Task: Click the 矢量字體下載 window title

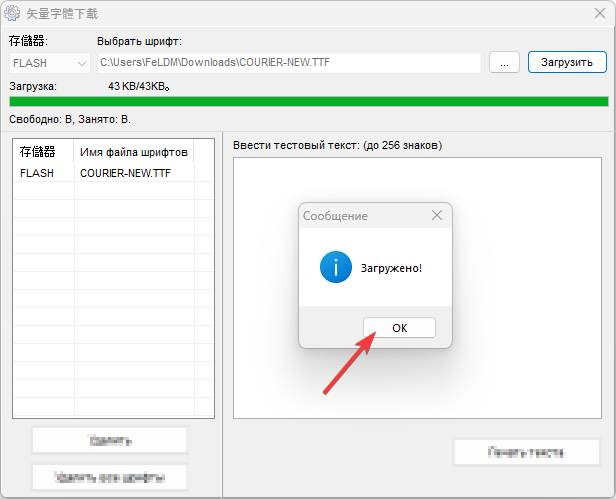Action: (x=62, y=14)
